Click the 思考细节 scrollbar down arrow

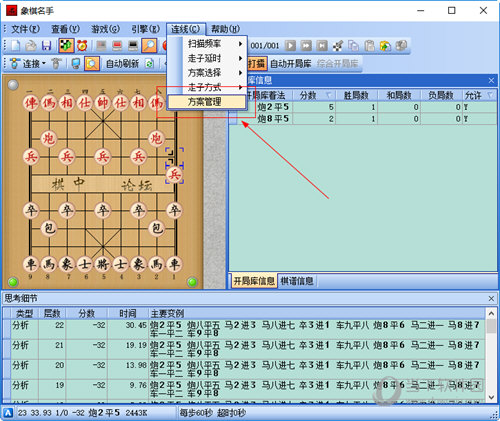point(491,397)
